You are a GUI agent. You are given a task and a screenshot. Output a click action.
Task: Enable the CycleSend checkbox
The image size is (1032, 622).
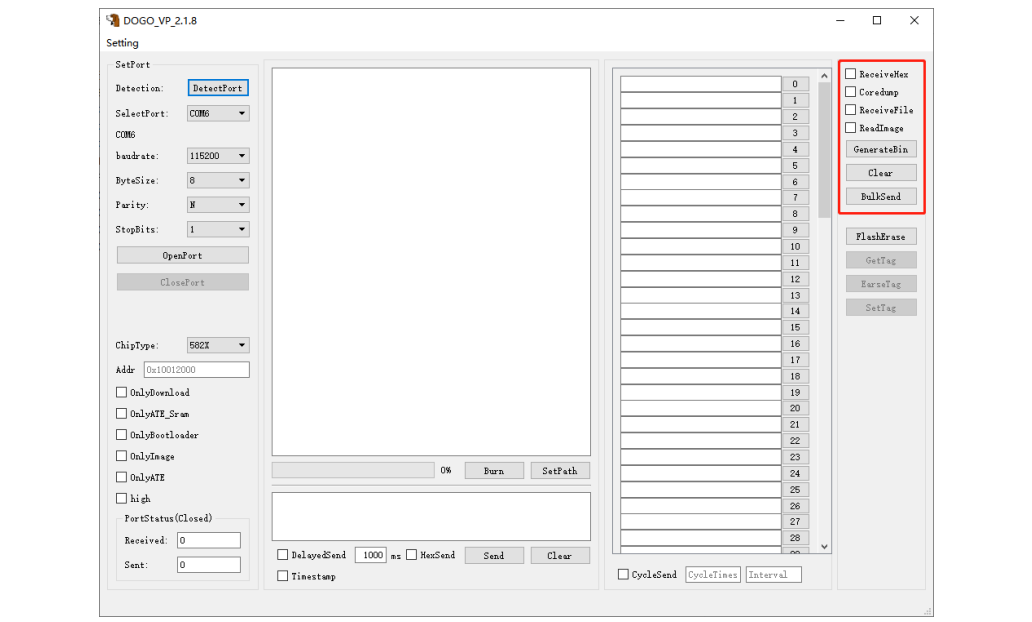pyautogui.click(x=623, y=574)
